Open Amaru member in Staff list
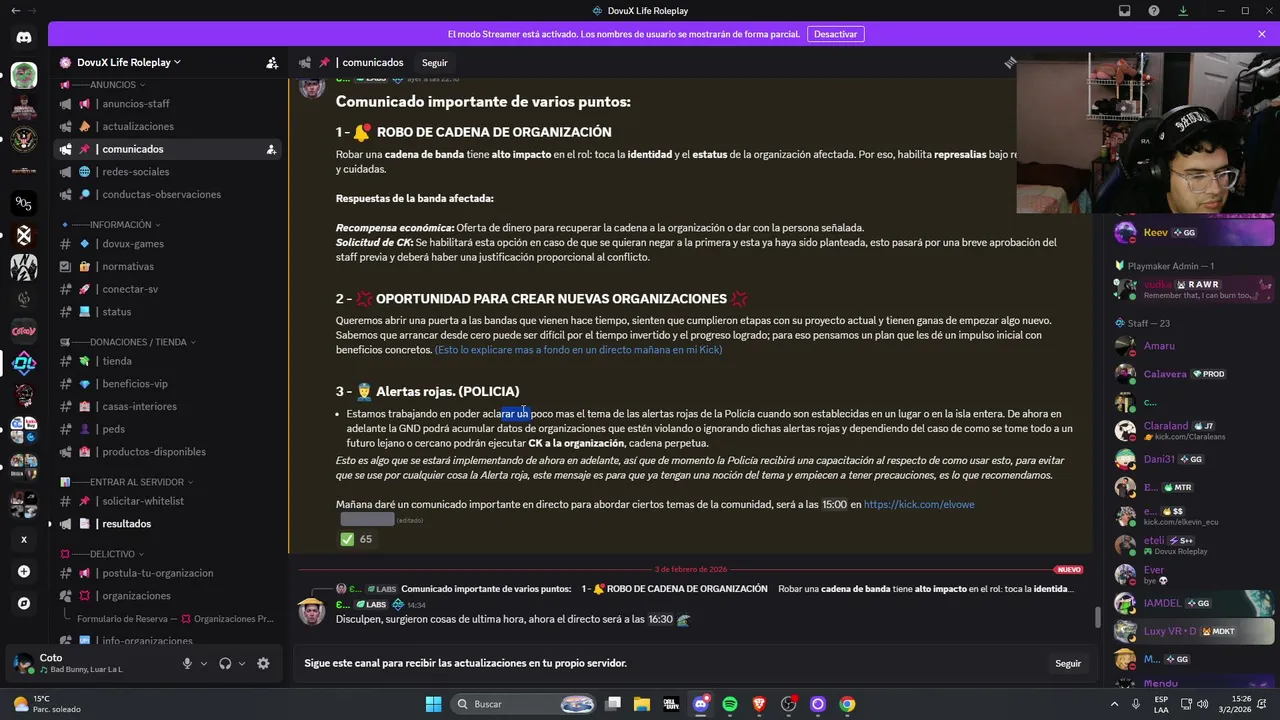The image size is (1280, 720). [x=1195, y=346]
